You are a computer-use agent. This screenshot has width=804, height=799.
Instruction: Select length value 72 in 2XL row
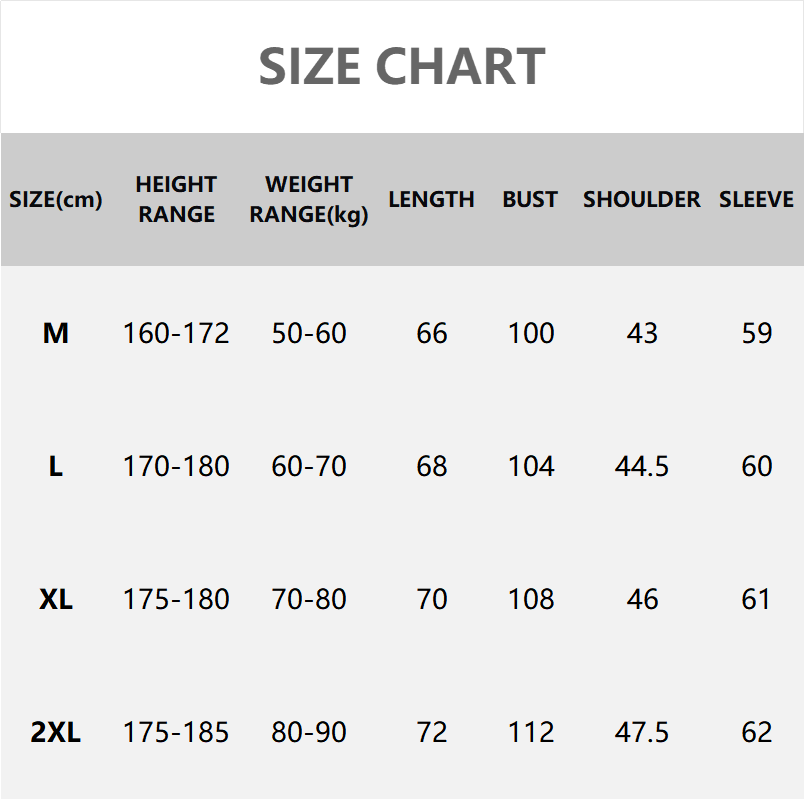(x=432, y=732)
